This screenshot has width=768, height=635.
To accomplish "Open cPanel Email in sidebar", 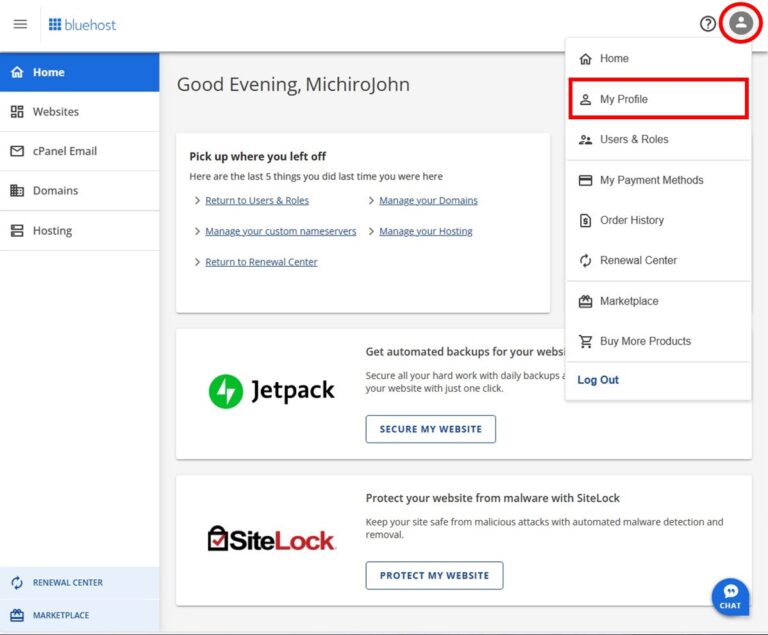I will [x=79, y=151].
